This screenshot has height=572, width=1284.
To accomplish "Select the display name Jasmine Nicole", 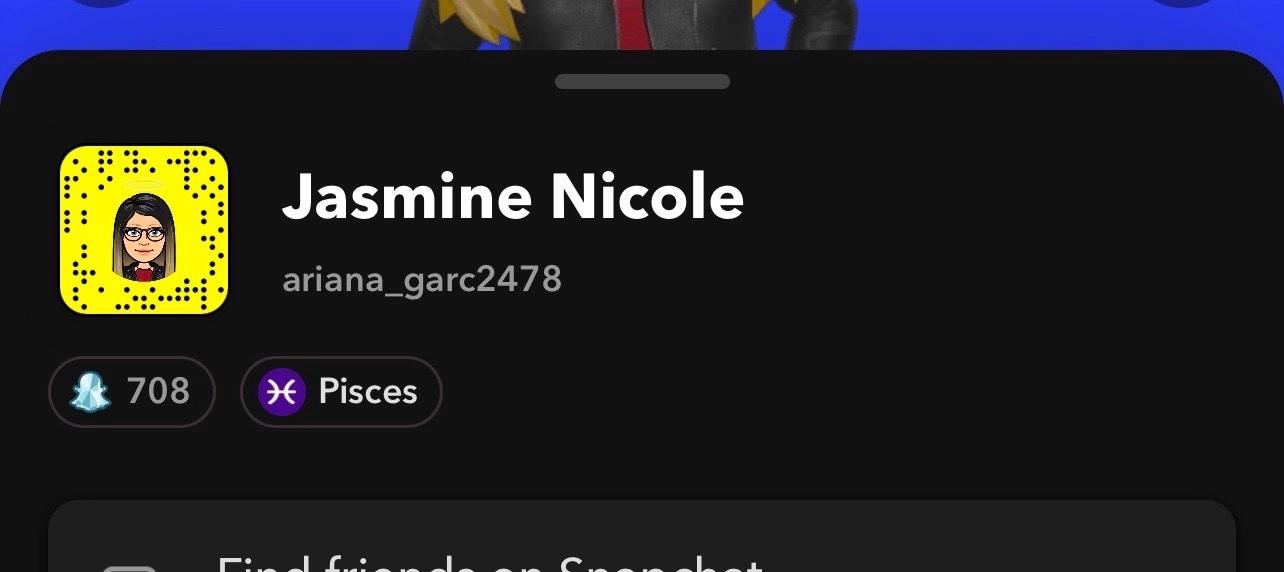I will (x=513, y=196).
